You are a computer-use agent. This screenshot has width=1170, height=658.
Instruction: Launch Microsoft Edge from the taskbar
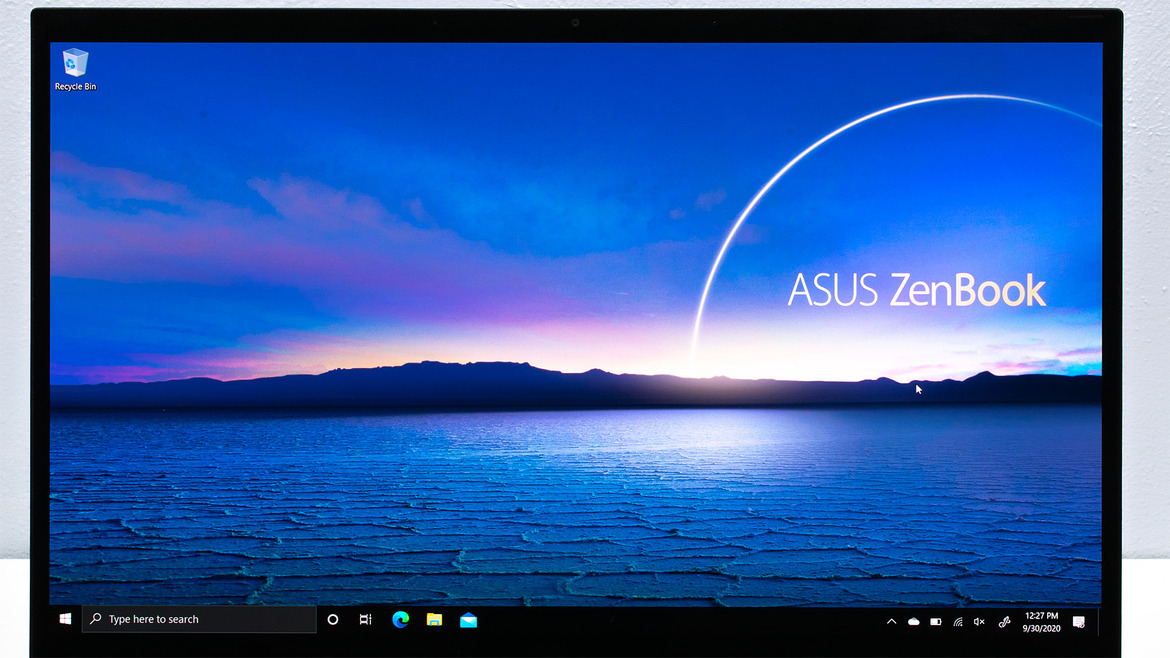[401, 620]
